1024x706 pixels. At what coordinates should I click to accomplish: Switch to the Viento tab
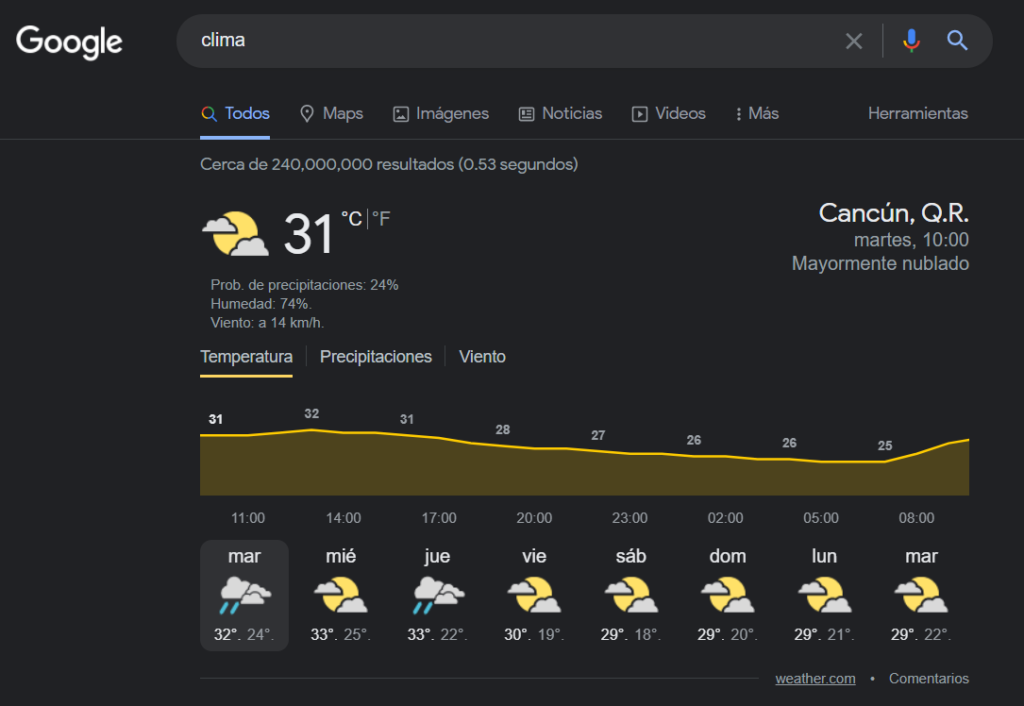click(x=482, y=357)
